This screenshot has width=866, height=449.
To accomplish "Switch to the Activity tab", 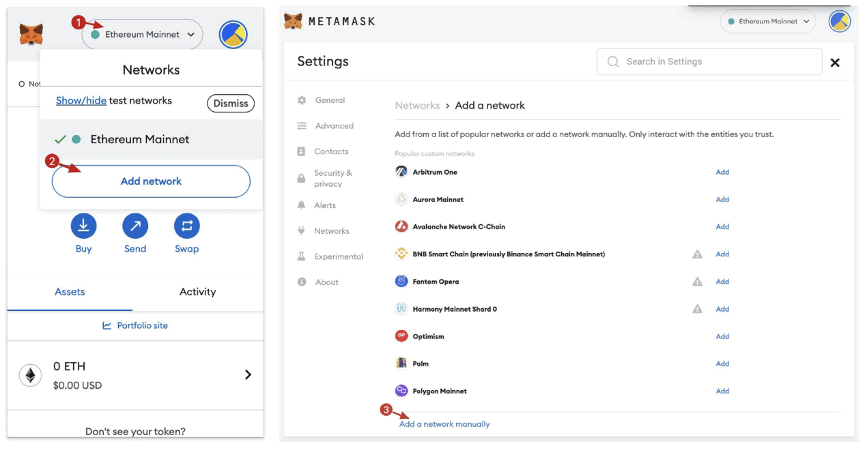I will point(198,292).
